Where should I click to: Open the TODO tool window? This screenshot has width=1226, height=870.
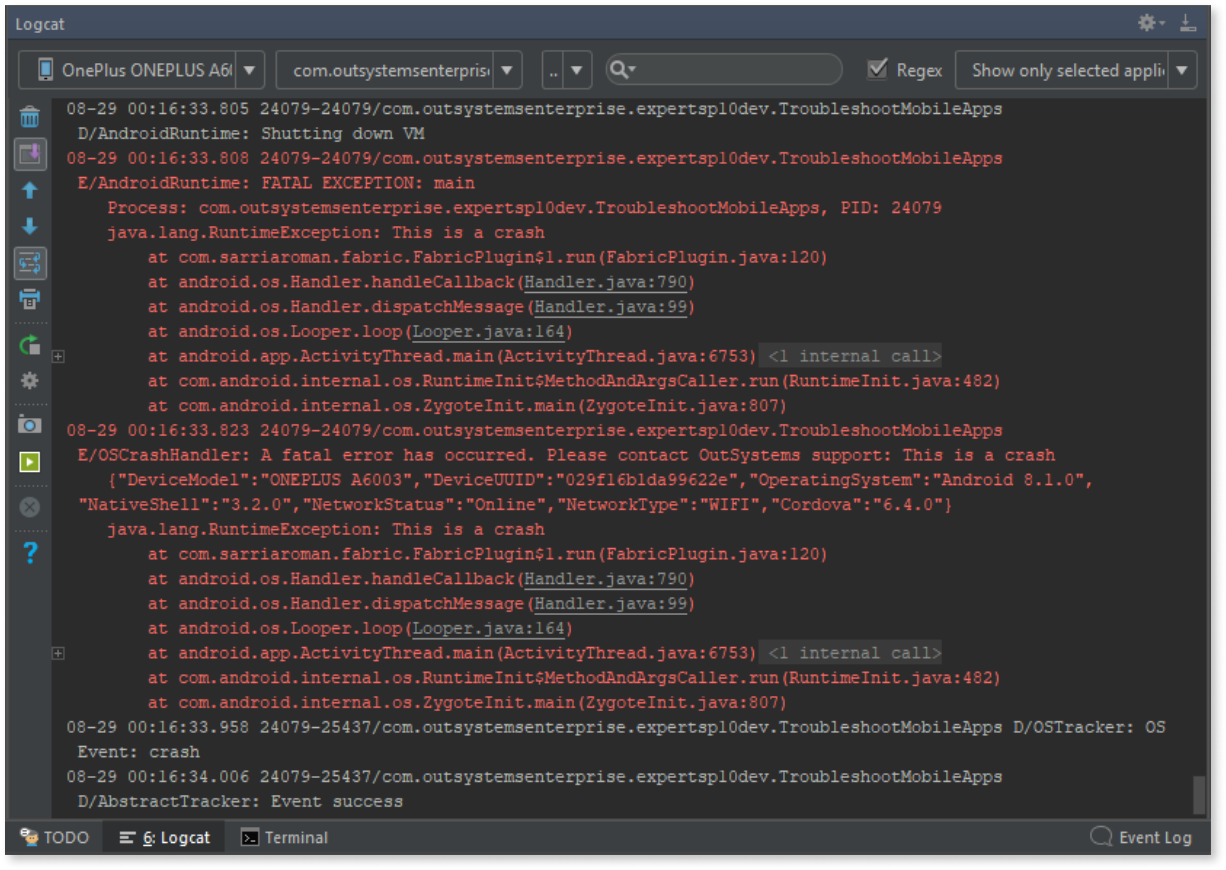click(x=55, y=837)
